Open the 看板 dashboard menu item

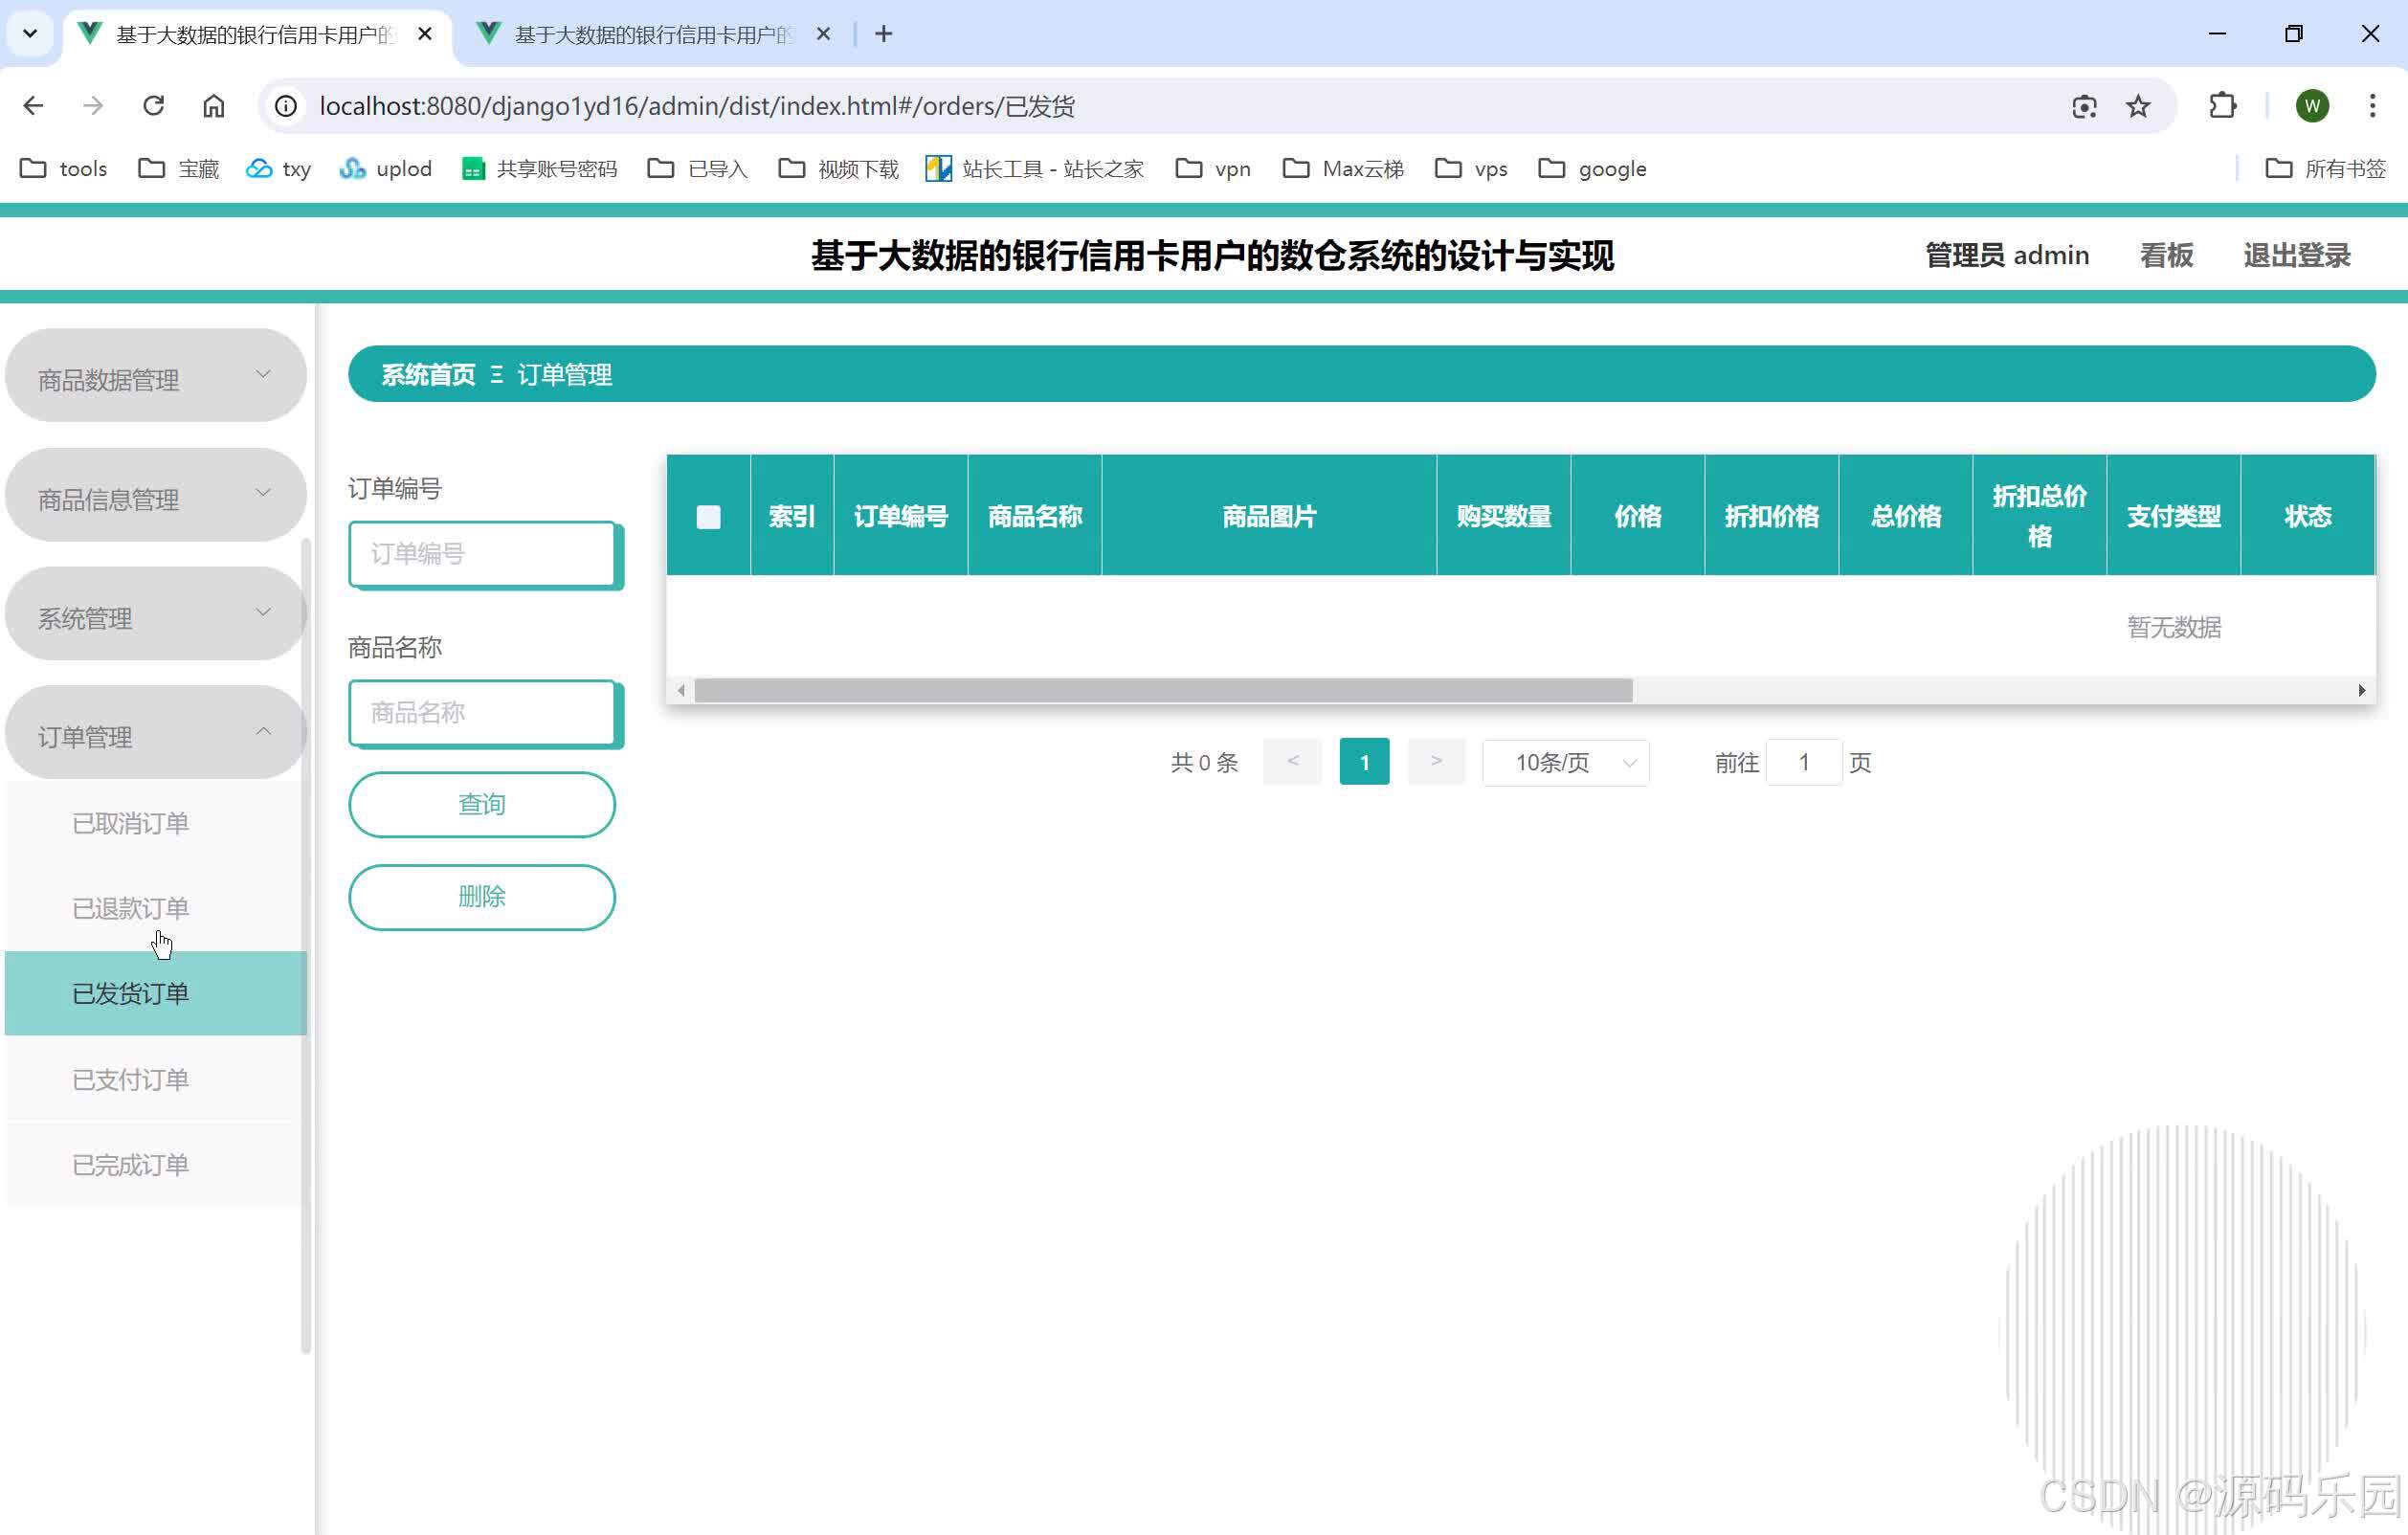[x=2166, y=255]
